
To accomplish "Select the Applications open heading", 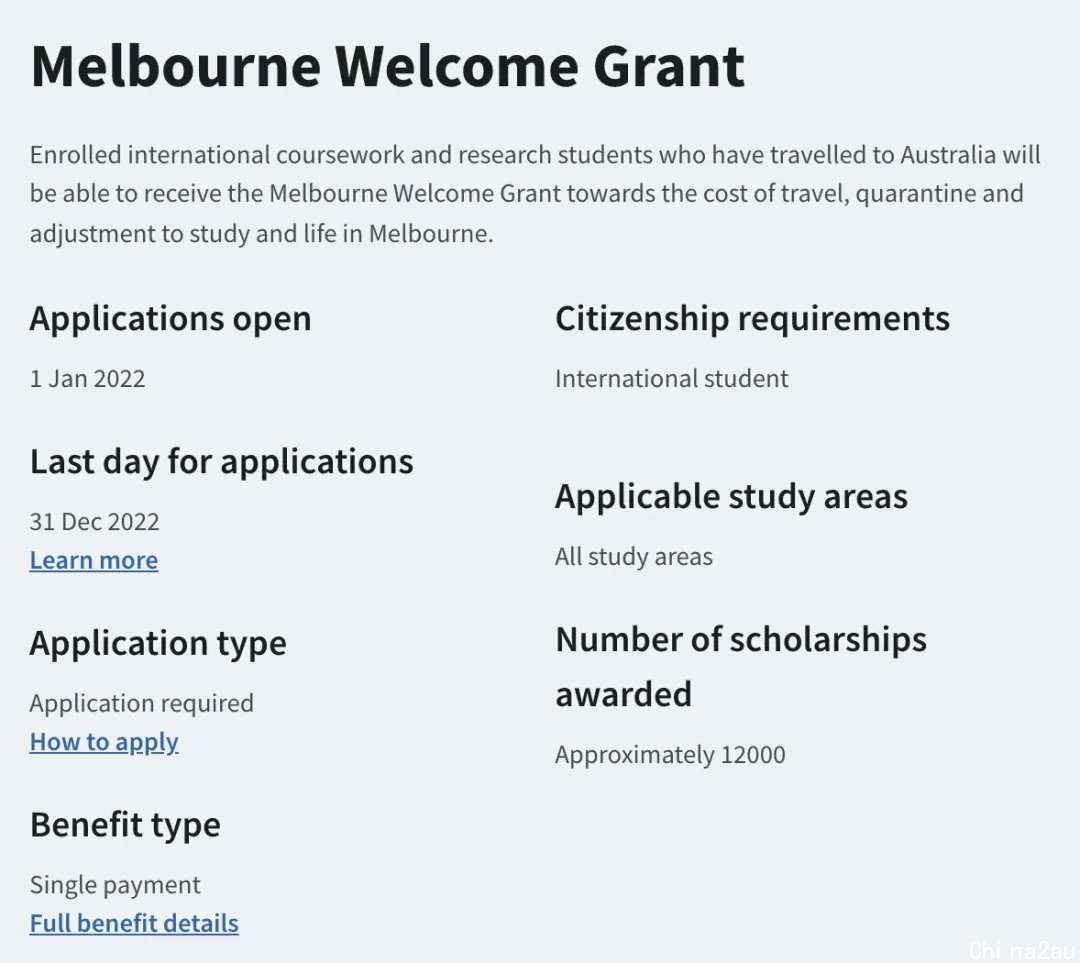I will (171, 319).
